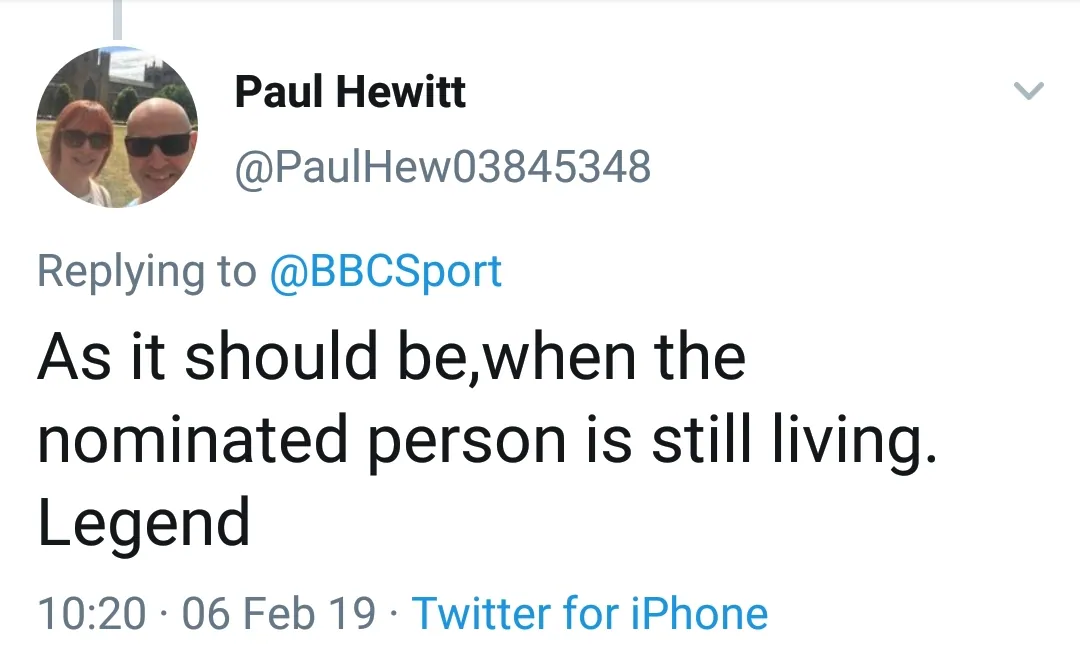Click the "Replying to" label text
1080x656 pixels.
point(146,272)
